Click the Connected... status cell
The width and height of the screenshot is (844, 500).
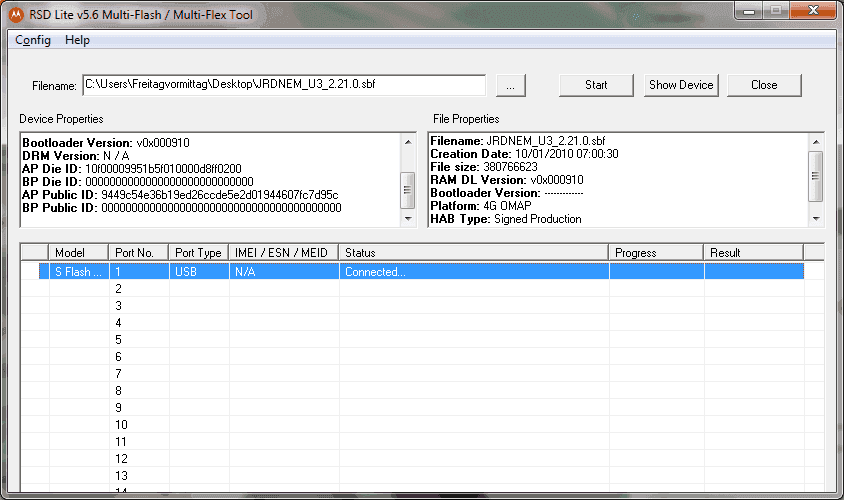click(x=474, y=272)
